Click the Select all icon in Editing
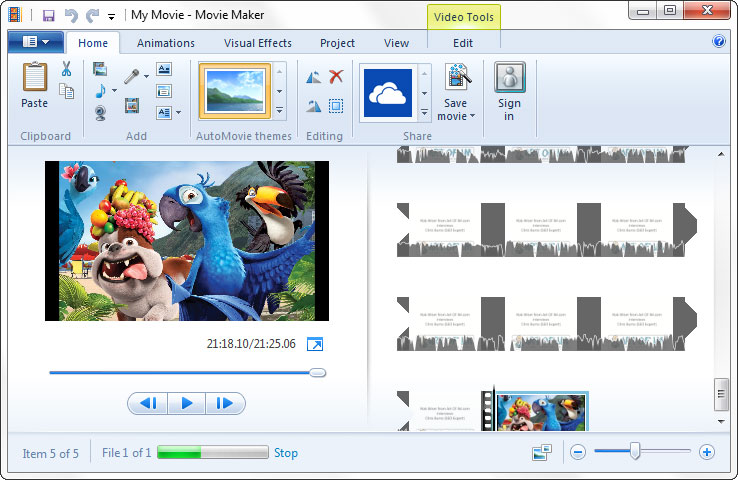Image resolution: width=738 pixels, height=480 pixels. click(x=336, y=106)
